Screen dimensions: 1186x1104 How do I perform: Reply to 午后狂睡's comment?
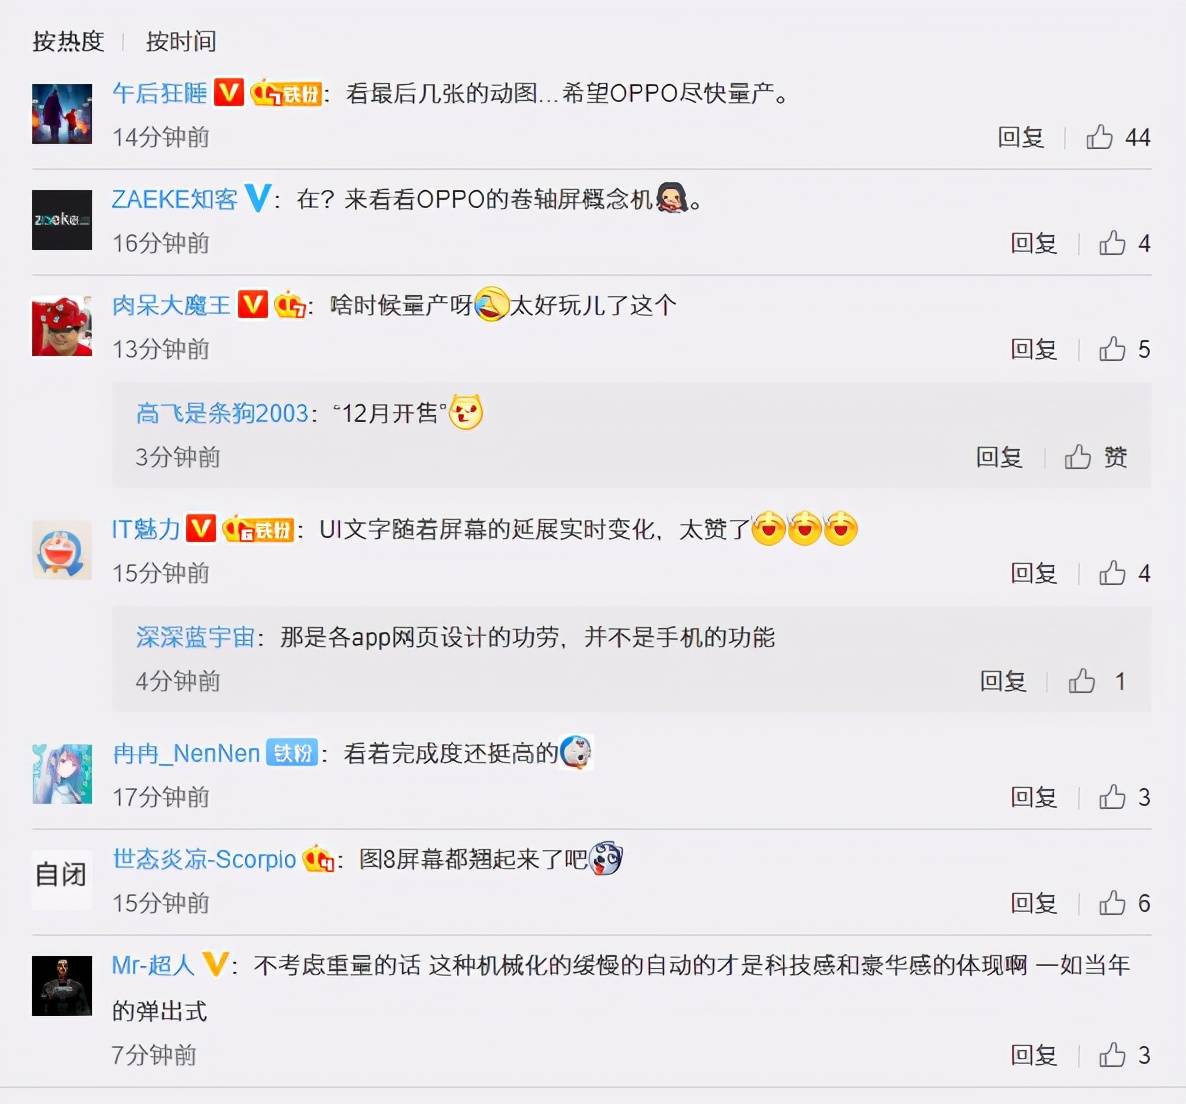[1020, 137]
